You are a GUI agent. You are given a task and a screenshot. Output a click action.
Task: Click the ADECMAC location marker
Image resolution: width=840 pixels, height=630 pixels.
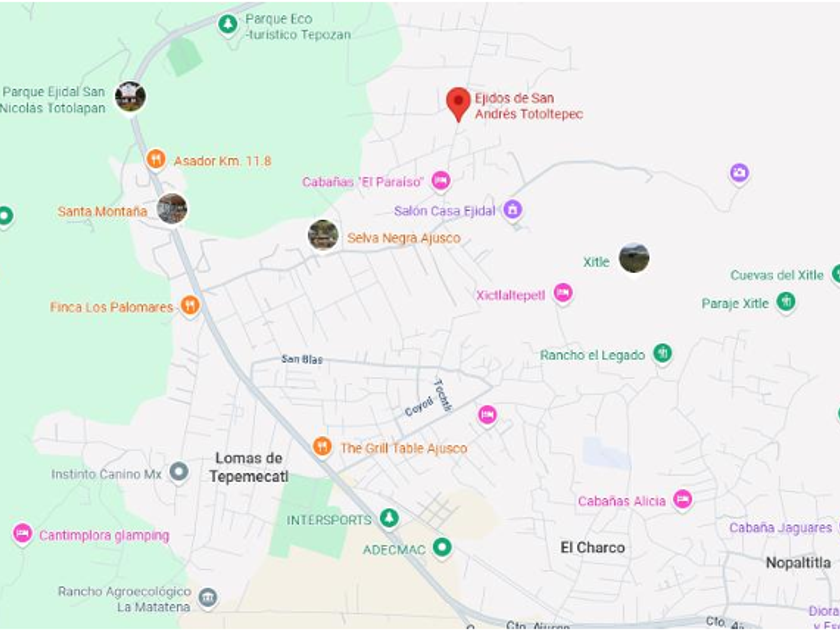[442, 548]
